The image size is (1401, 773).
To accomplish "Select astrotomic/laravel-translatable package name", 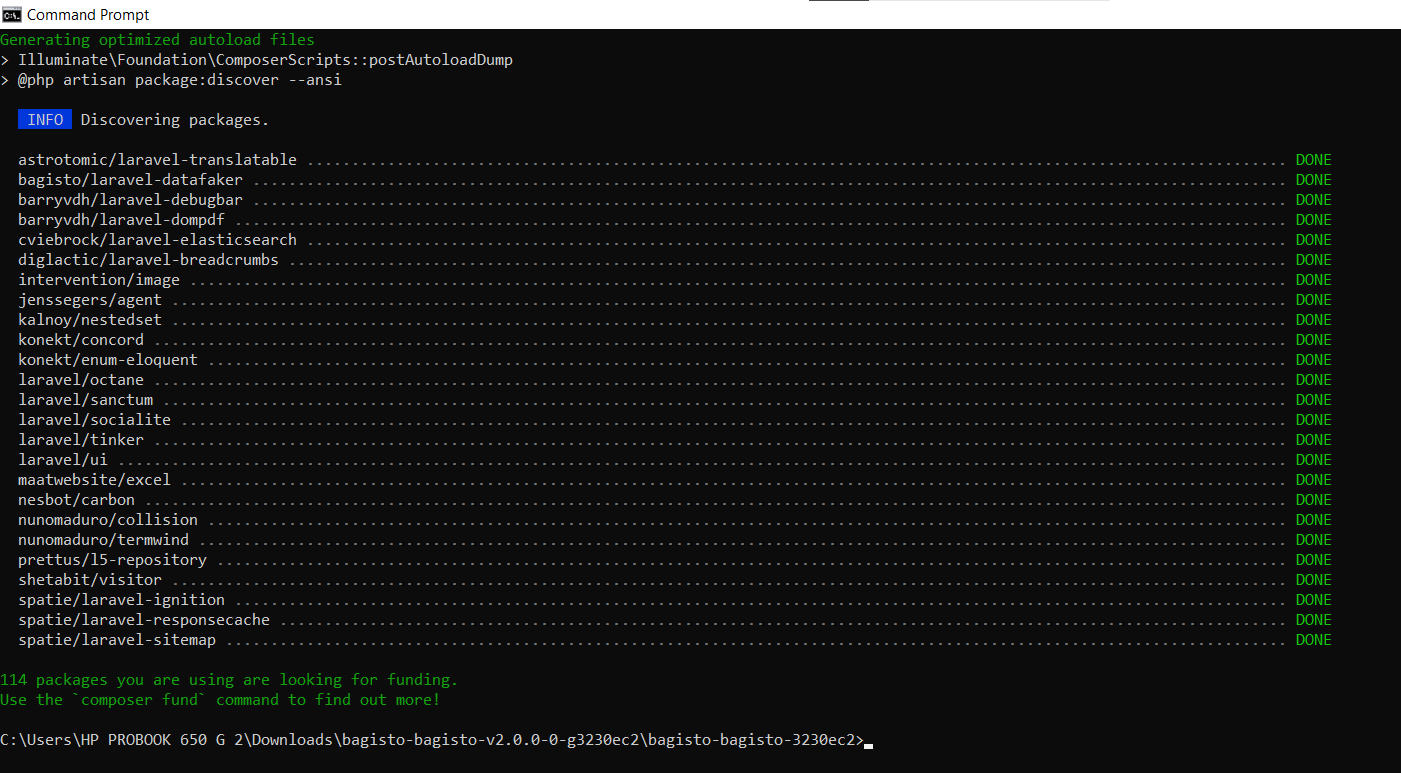I will (157, 160).
